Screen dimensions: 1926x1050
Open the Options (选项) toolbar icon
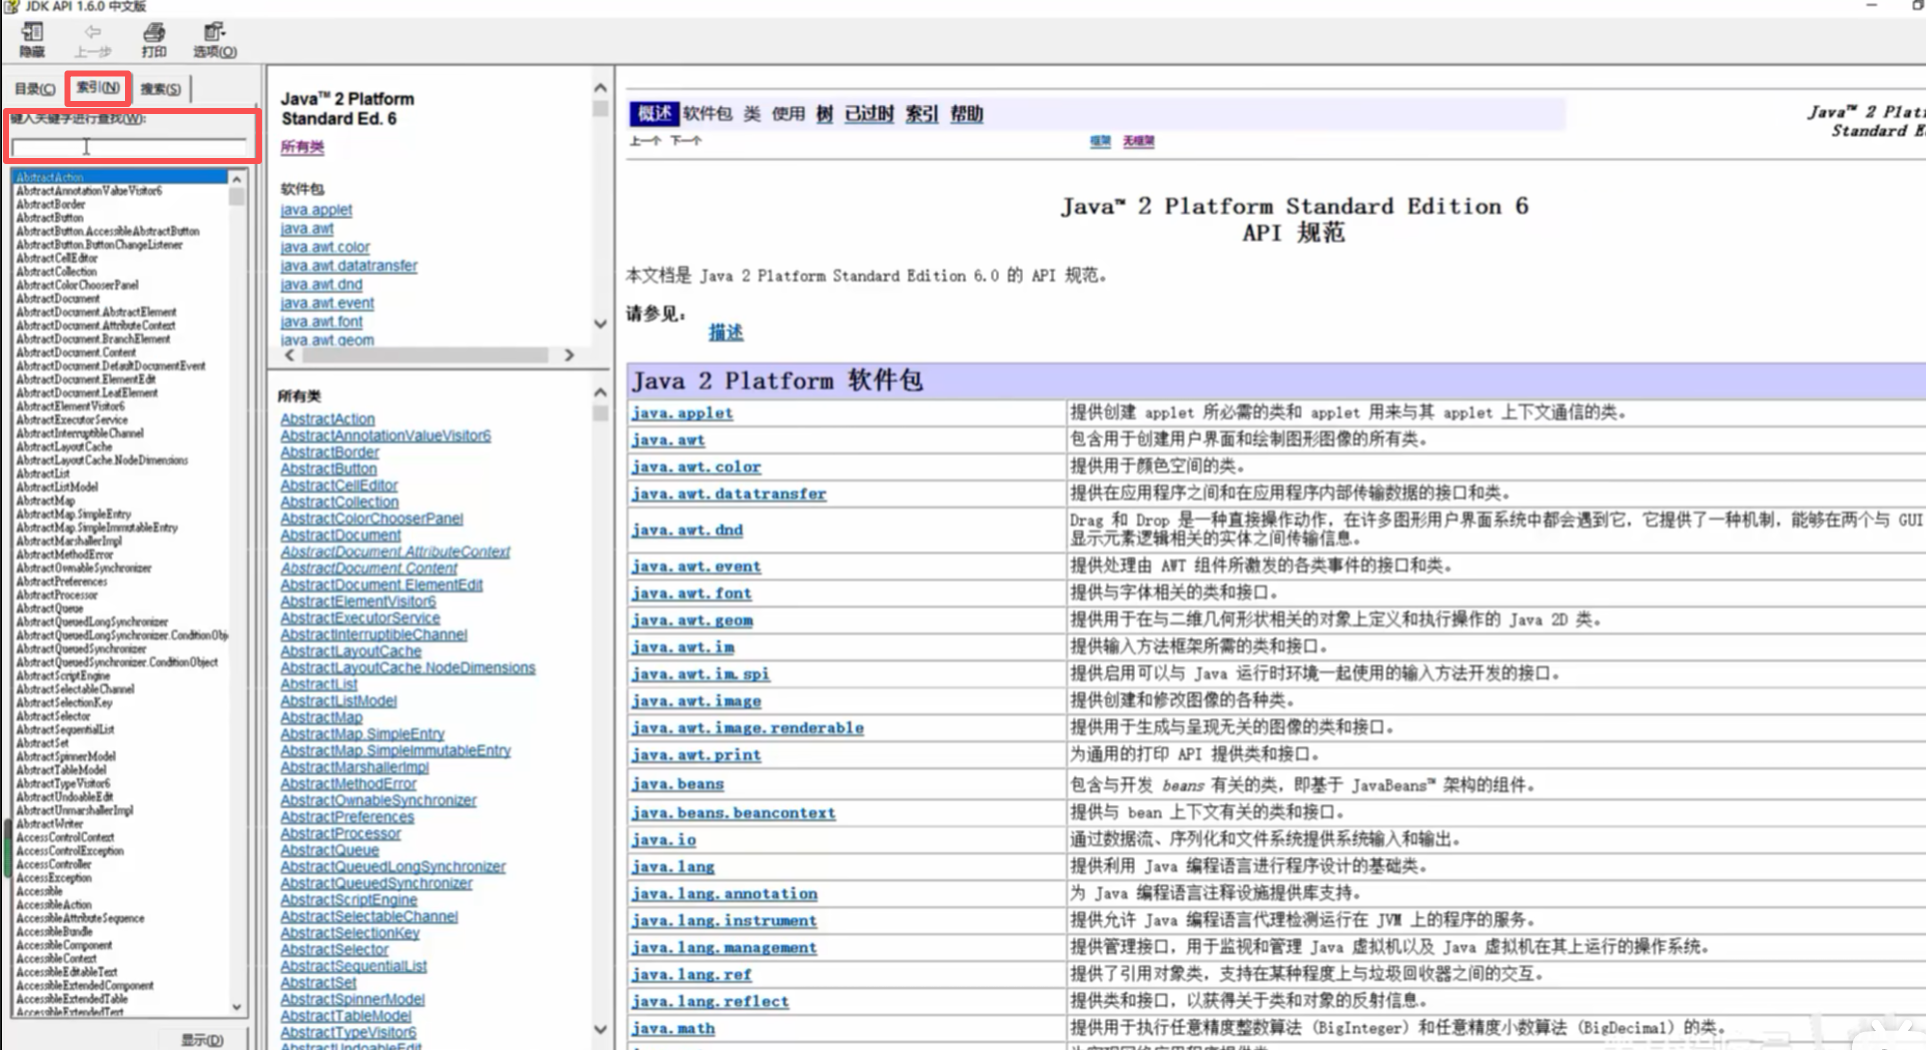click(215, 39)
